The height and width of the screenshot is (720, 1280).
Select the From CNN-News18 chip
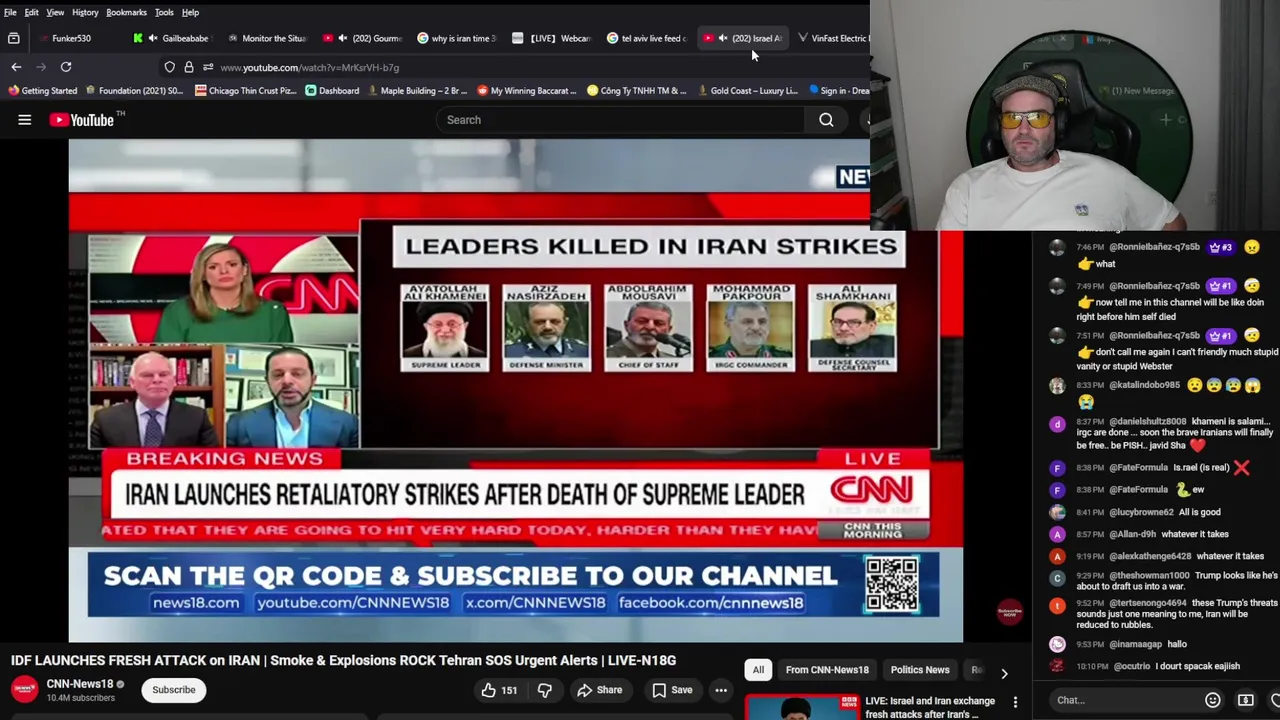827,670
